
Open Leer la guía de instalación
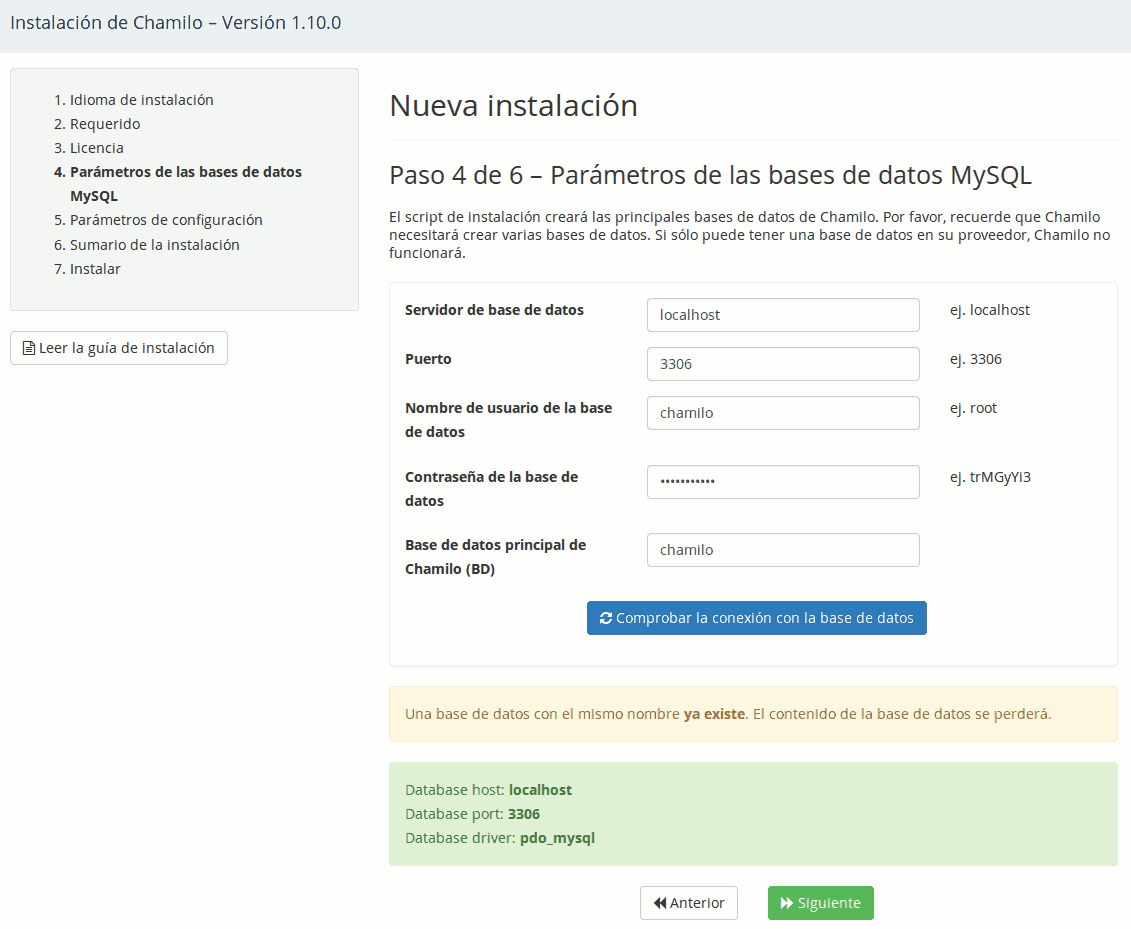pos(119,348)
